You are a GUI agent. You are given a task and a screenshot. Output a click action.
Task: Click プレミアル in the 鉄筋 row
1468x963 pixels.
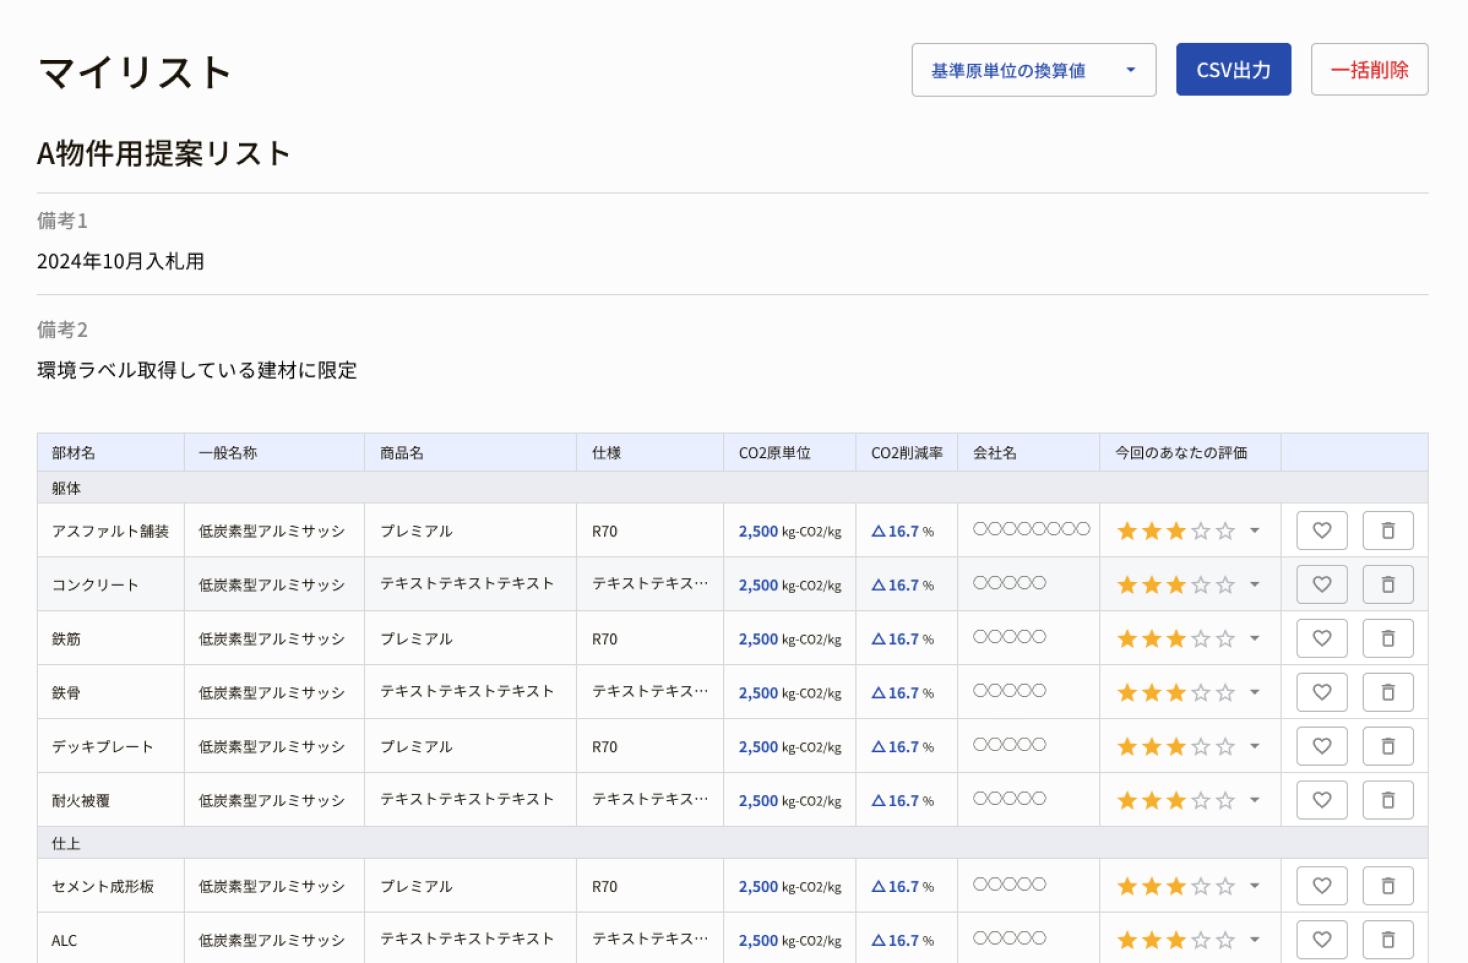(416, 639)
